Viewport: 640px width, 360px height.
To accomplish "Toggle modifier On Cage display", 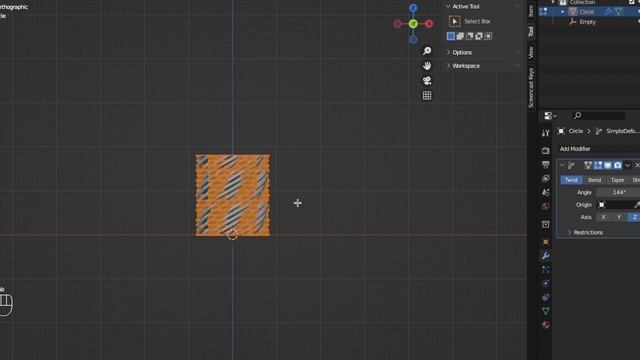I will 588,165.
